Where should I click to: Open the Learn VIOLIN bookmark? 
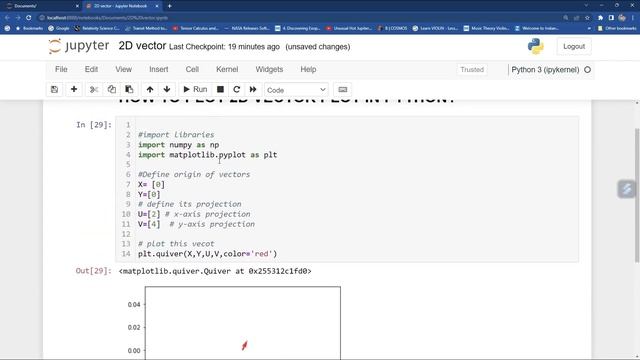[435, 29]
